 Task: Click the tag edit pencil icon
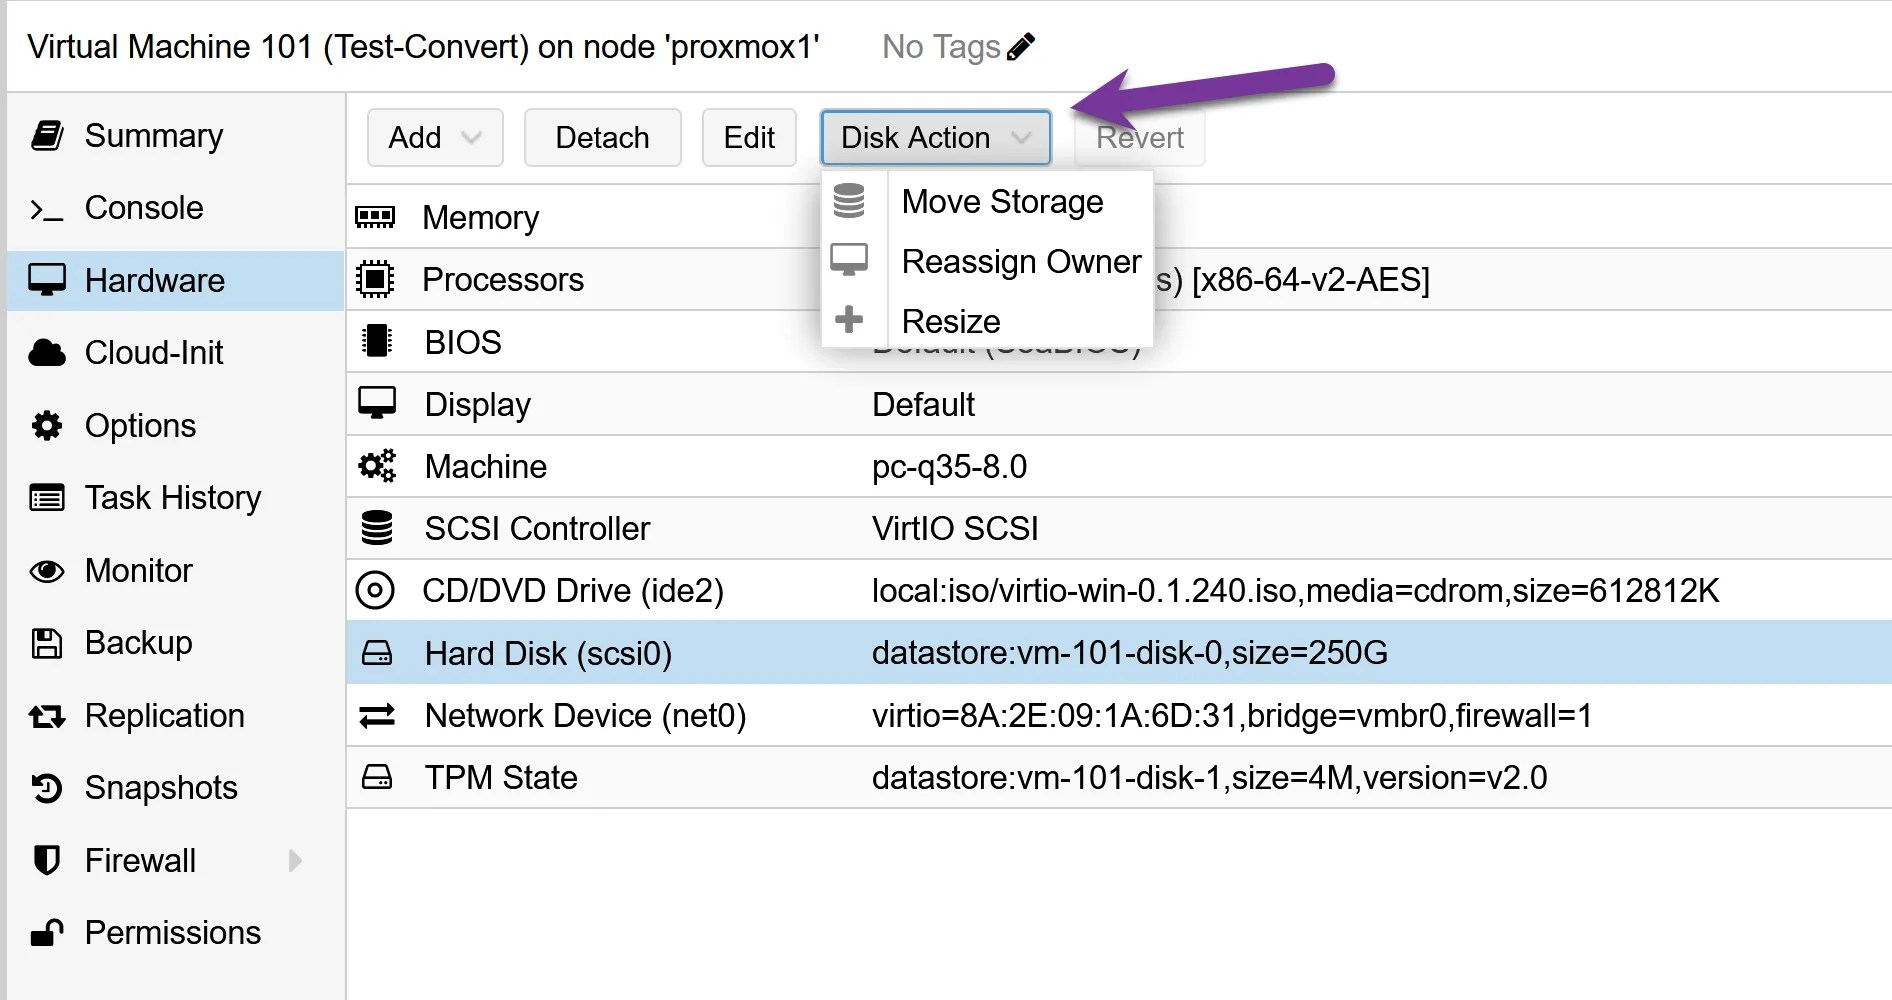(x=1022, y=45)
